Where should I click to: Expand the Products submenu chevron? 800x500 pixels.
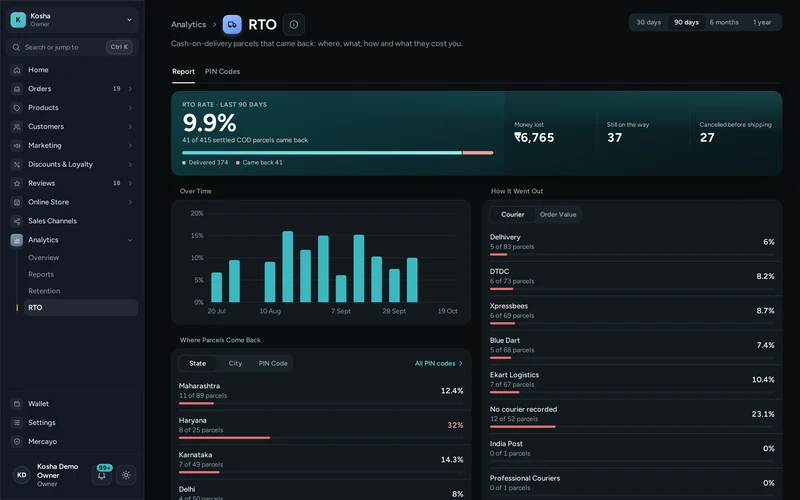(130, 108)
